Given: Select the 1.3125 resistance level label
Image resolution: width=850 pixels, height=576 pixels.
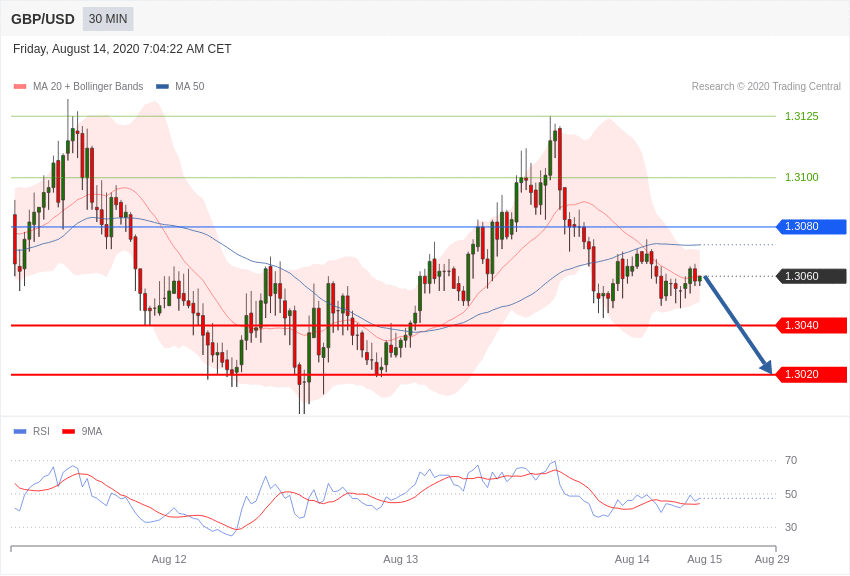Looking at the screenshot, I should click(802, 116).
